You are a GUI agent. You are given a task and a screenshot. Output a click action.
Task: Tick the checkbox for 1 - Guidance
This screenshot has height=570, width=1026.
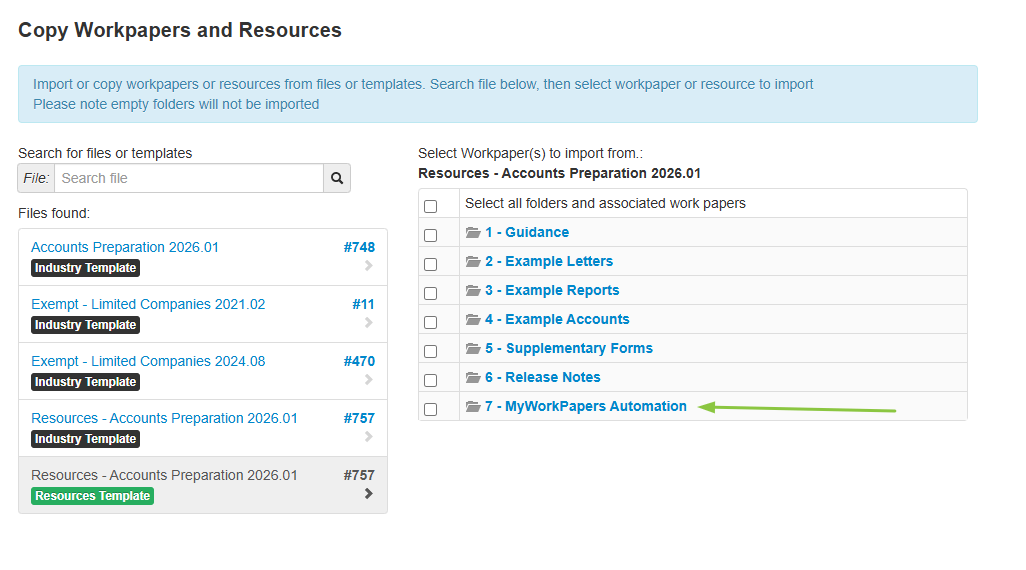(x=431, y=235)
